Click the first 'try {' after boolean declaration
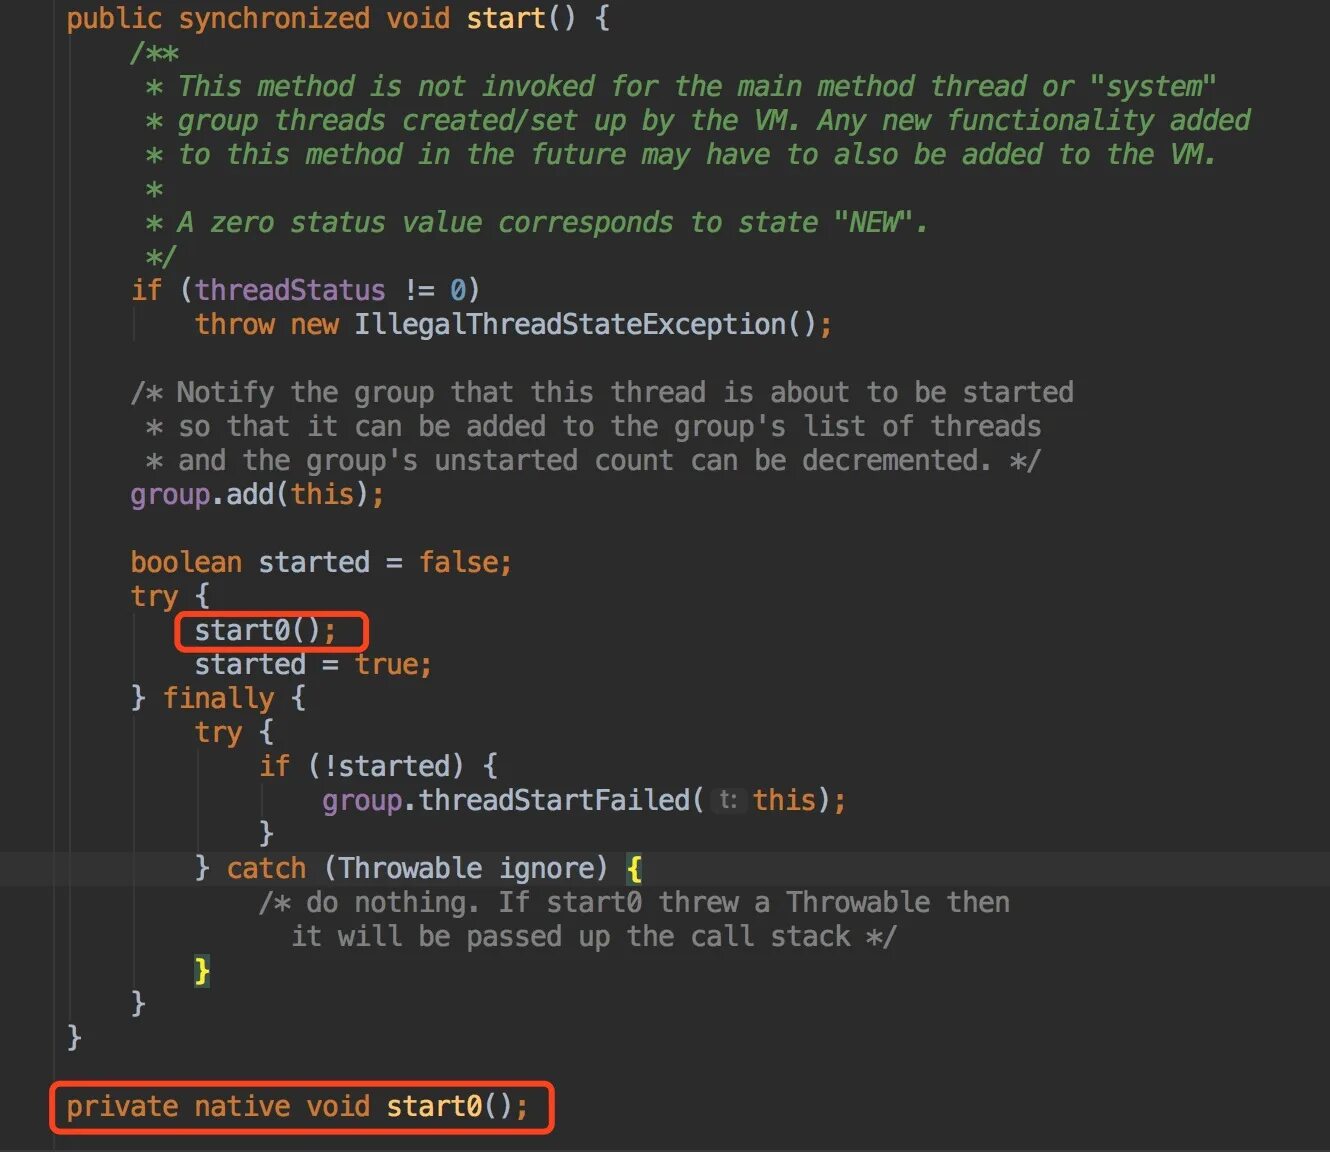 [x=170, y=596]
